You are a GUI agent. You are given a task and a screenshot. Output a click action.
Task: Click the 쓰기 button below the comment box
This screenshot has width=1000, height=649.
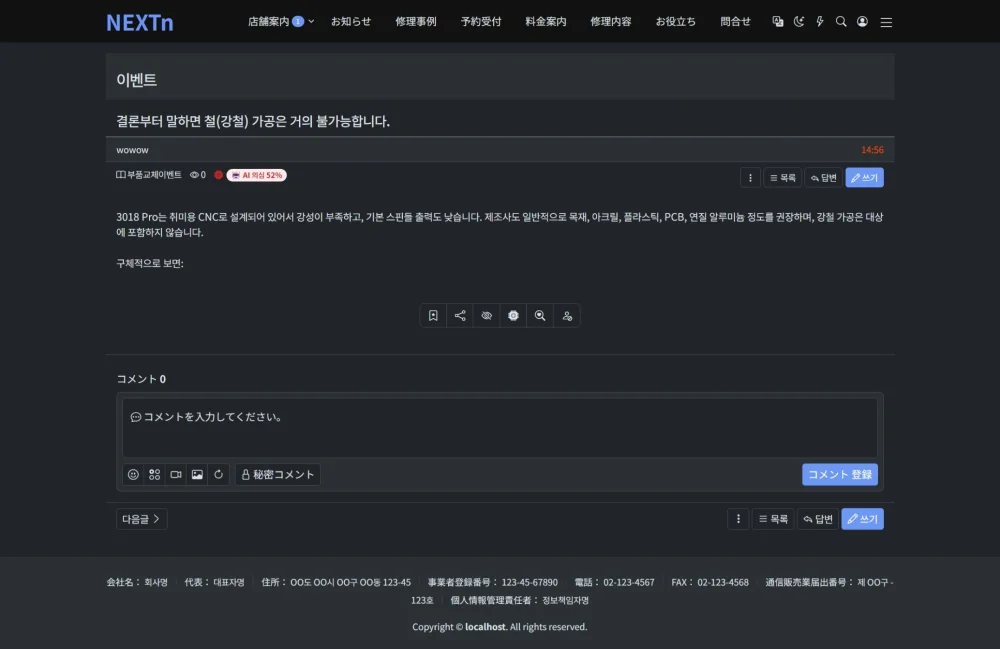[x=862, y=519]
